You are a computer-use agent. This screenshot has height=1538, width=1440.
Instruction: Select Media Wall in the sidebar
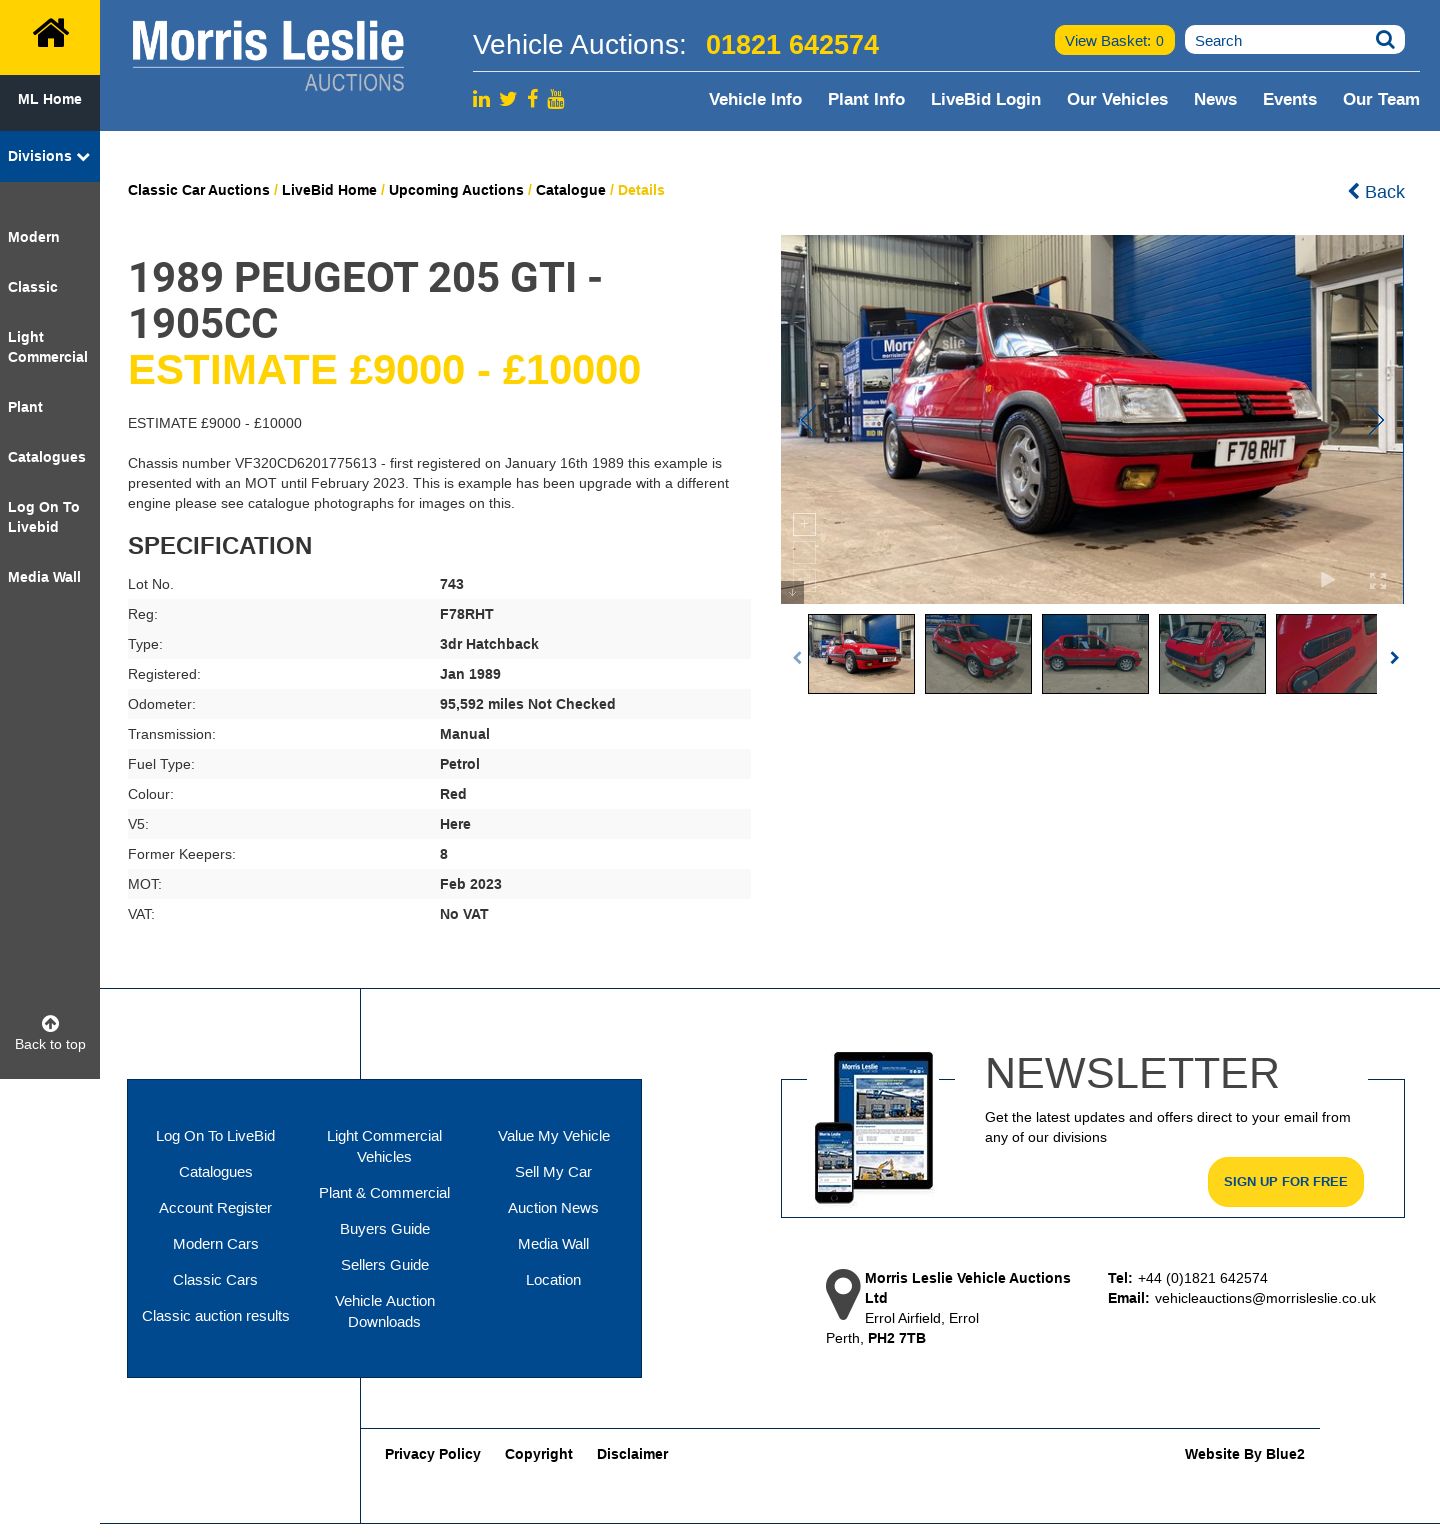point(44,577)
